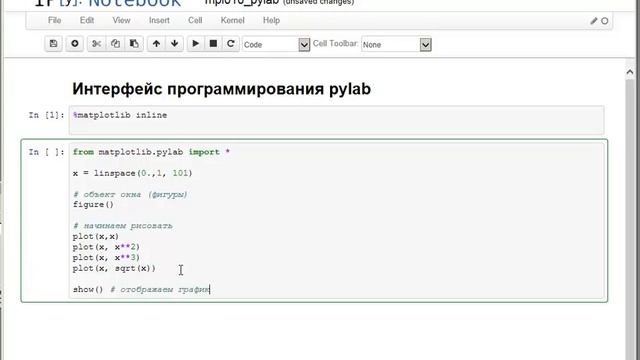Open the Cell menu
Viewport: 640px width, 360px height.
195,20
